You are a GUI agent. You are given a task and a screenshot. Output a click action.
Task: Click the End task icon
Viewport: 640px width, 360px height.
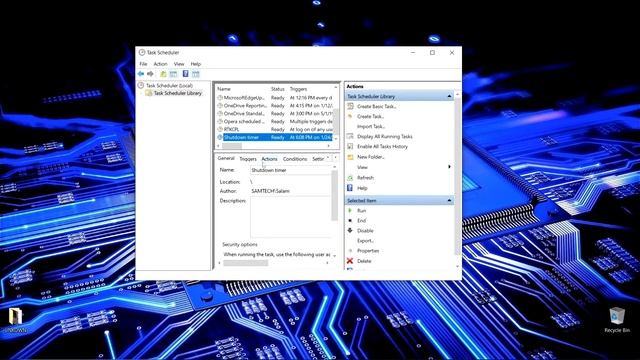tap(350, 220)
